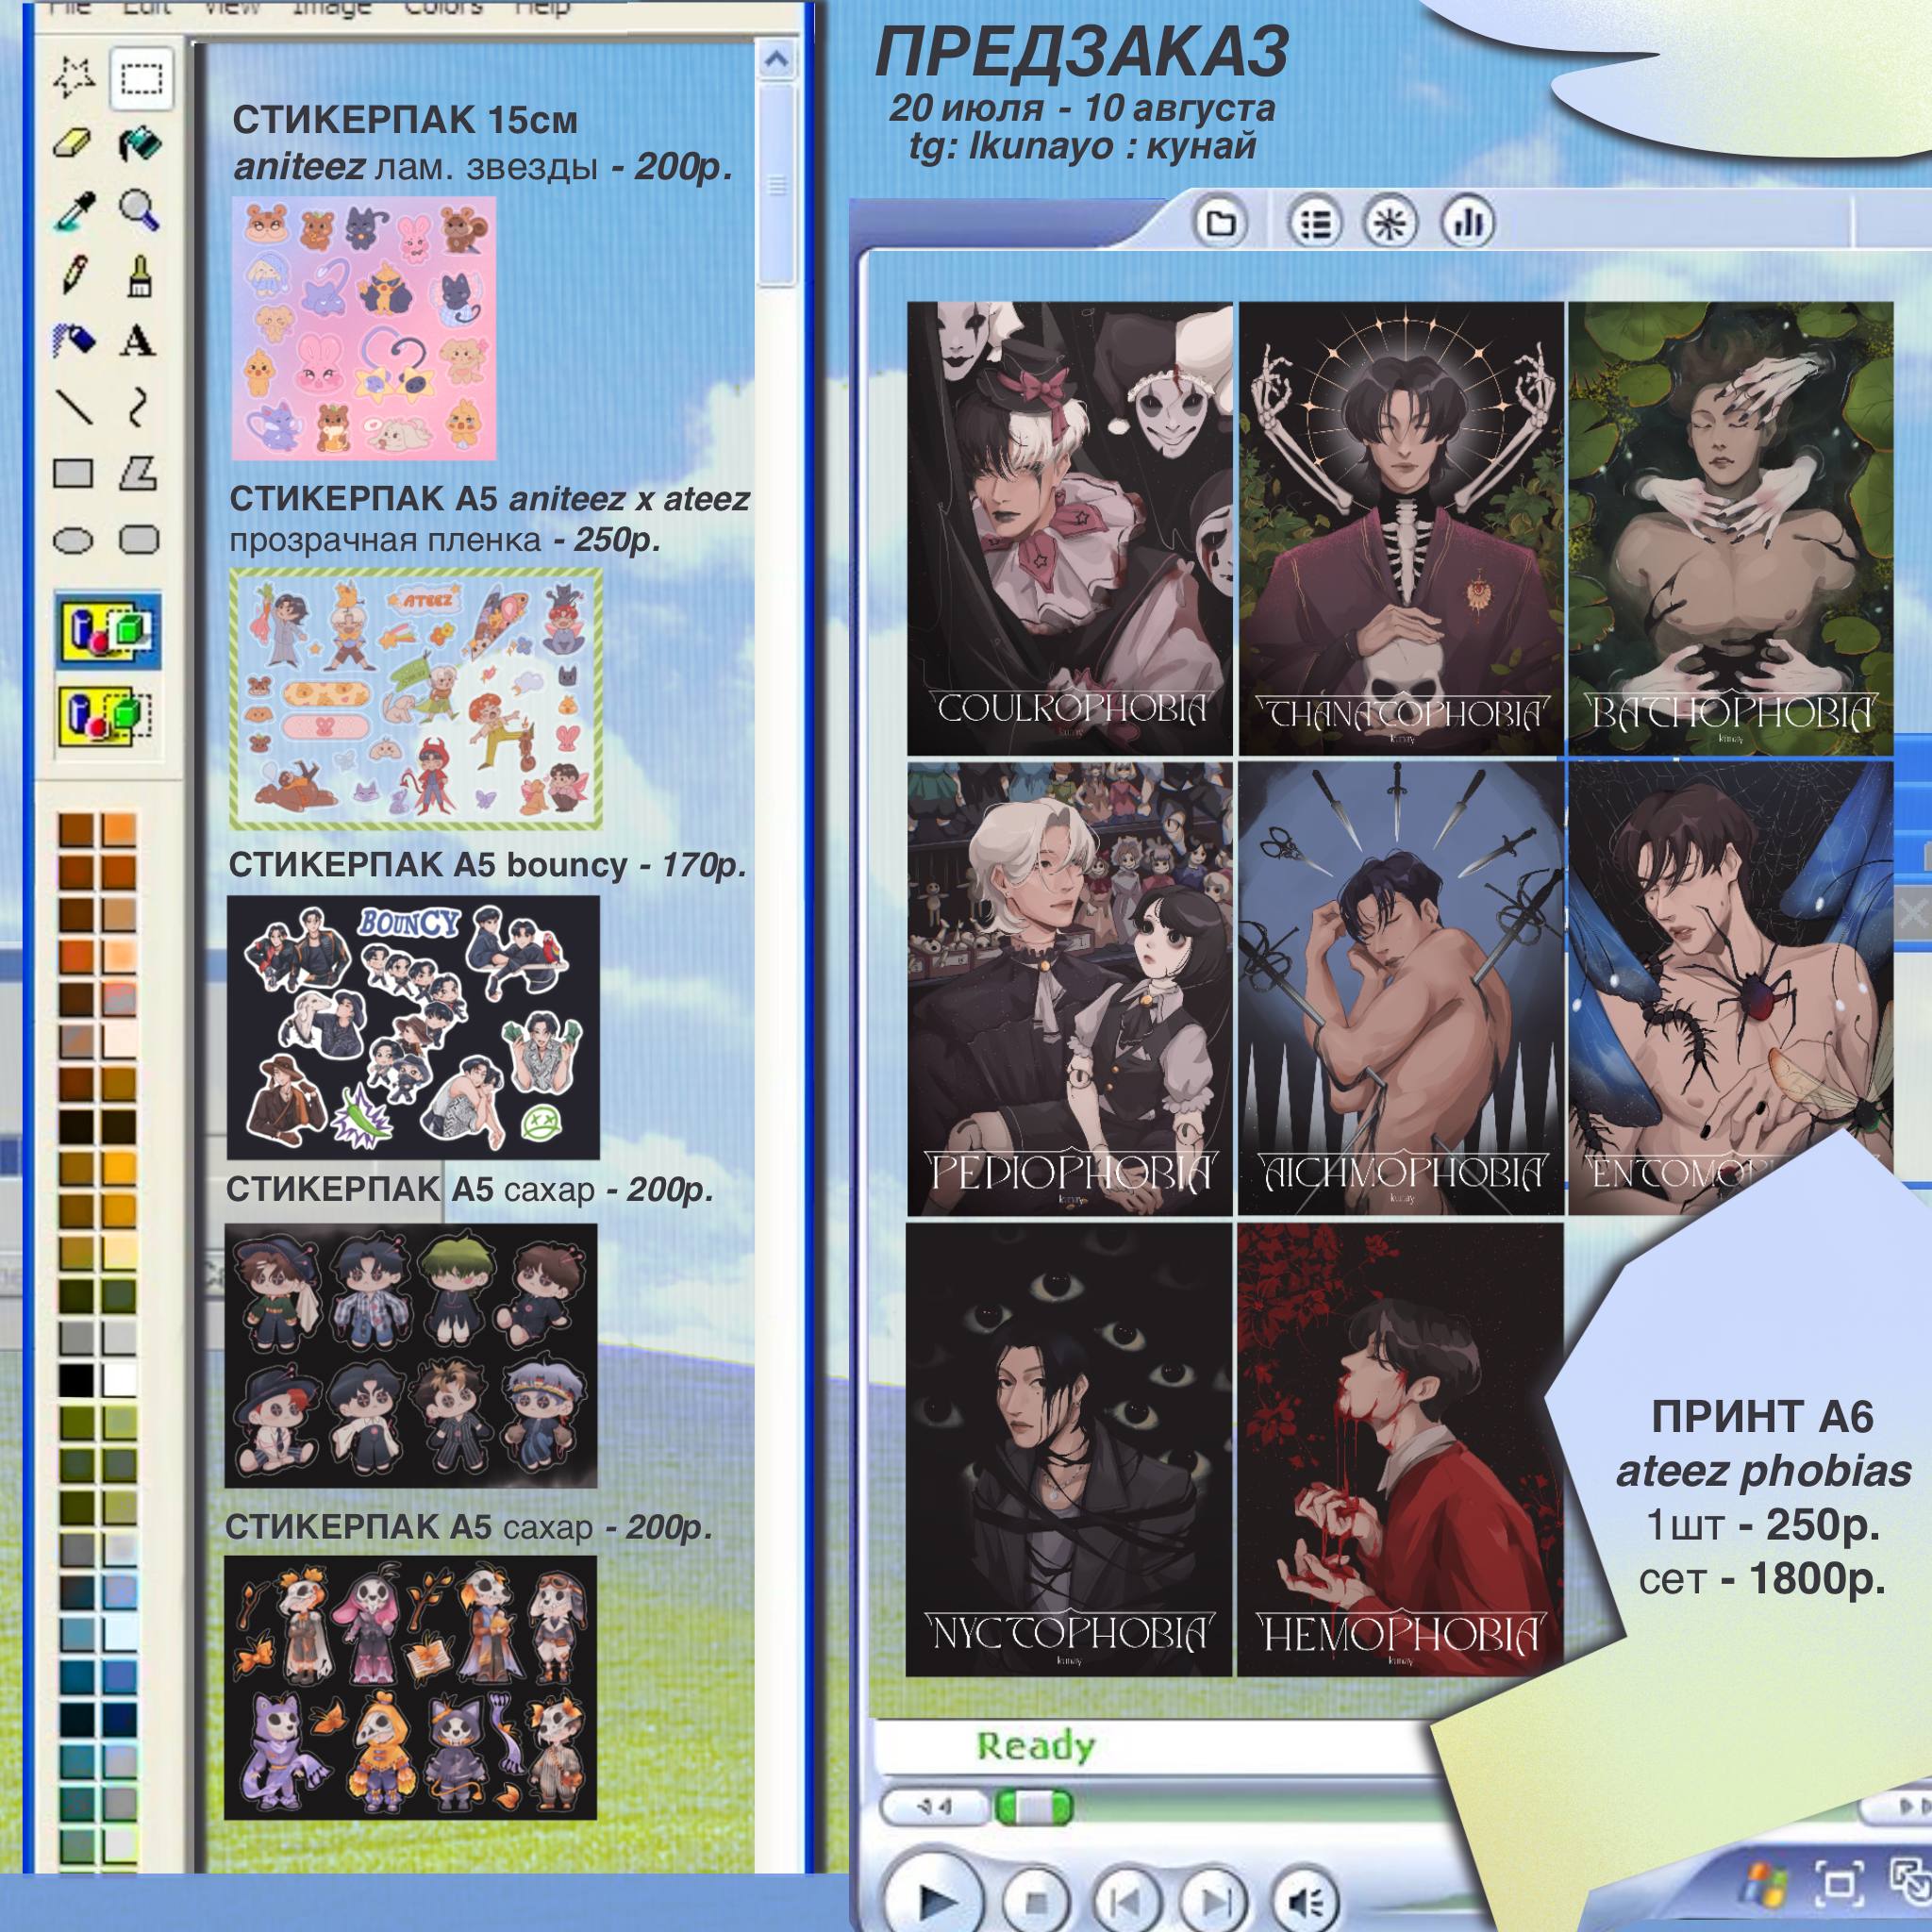Select the BATHOPHOBIA print
The height and width of the screenshot is (1932, 1932).
click(x=1730, y=528)
